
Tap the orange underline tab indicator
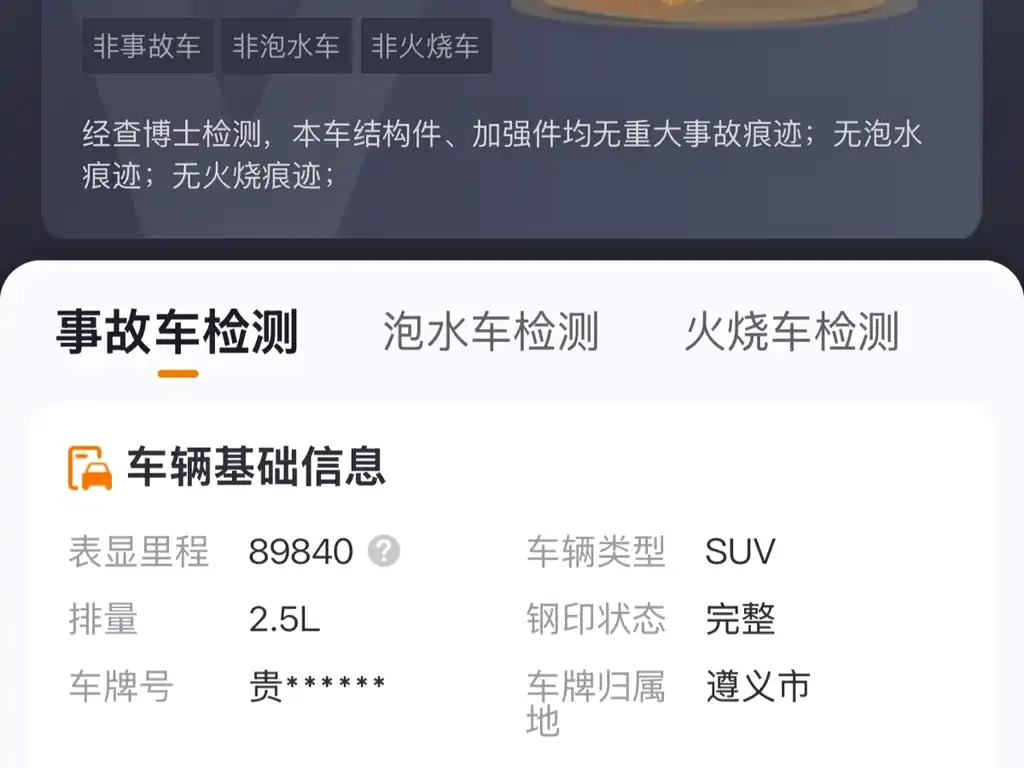tap(178, 374)
